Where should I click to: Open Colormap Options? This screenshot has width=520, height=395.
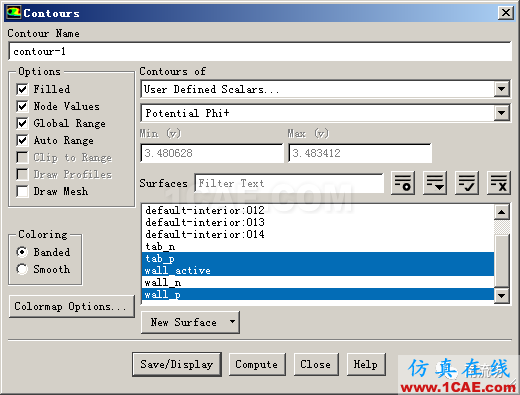pyautogui.click(x=72, y=306)
